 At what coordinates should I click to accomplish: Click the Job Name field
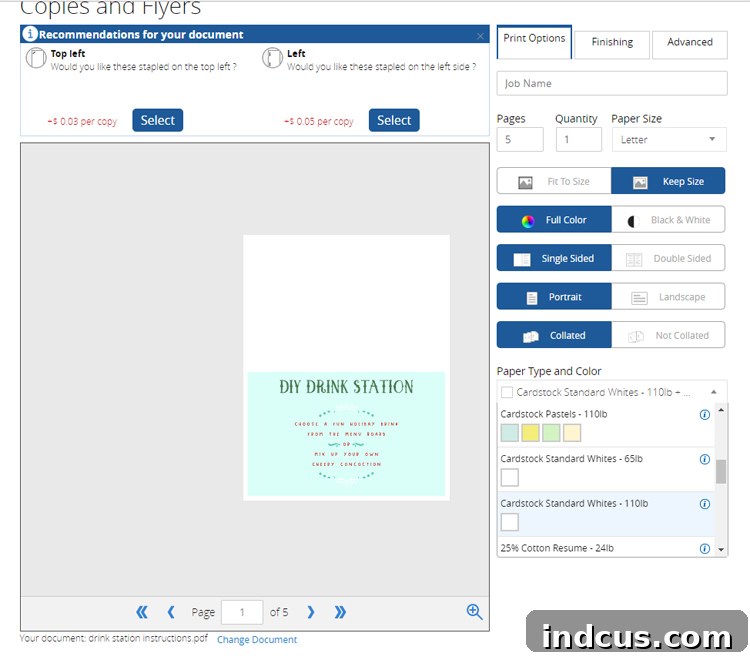click(x=612, y=83)
